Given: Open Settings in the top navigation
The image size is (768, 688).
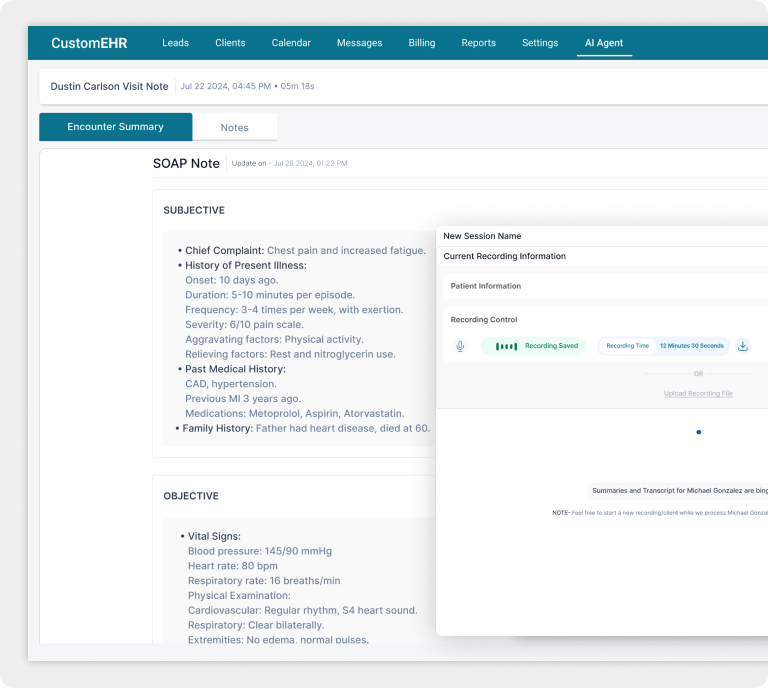Looking at the screenshot, I should [x=540, y=43].
